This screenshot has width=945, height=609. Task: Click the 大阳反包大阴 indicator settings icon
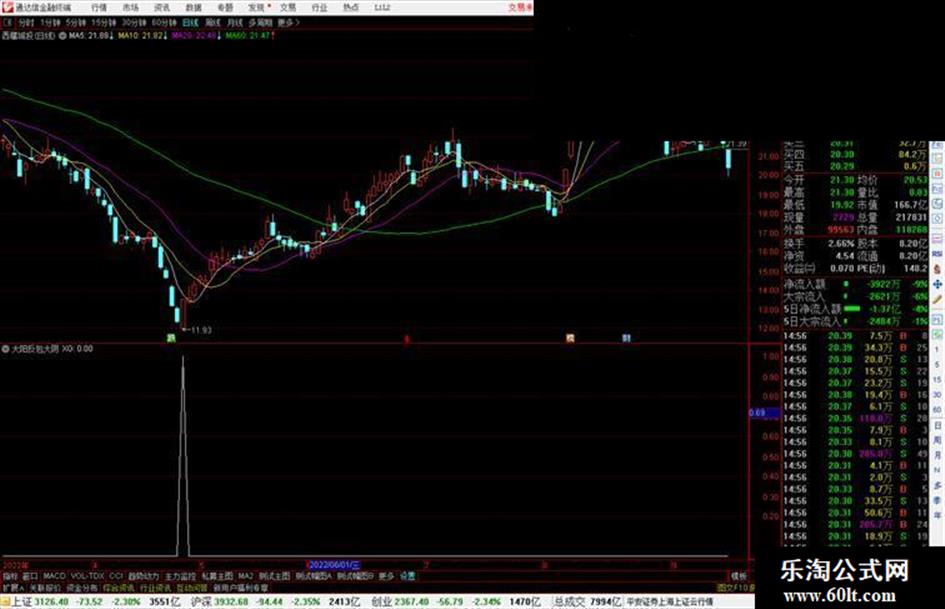coord(5,349)
